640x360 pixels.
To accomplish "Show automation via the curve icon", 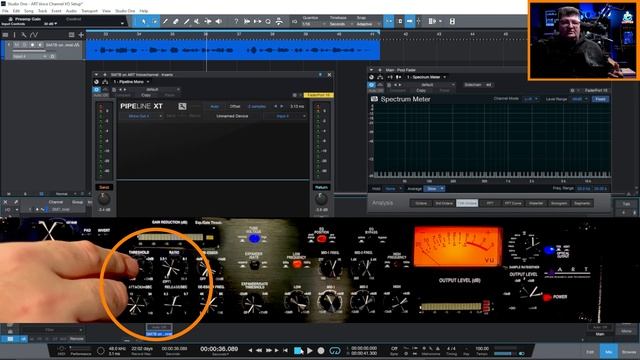I will coord(34,35).
